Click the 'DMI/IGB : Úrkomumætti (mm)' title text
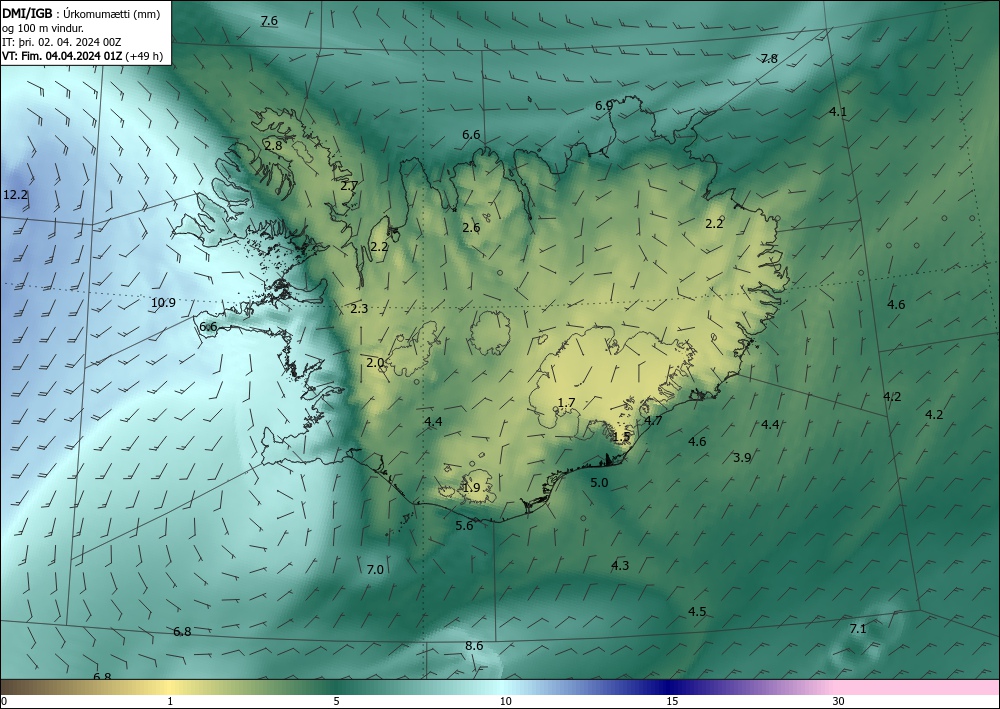Image resolution: width=1000 pixels, height=709 pixels. (81, 13)
